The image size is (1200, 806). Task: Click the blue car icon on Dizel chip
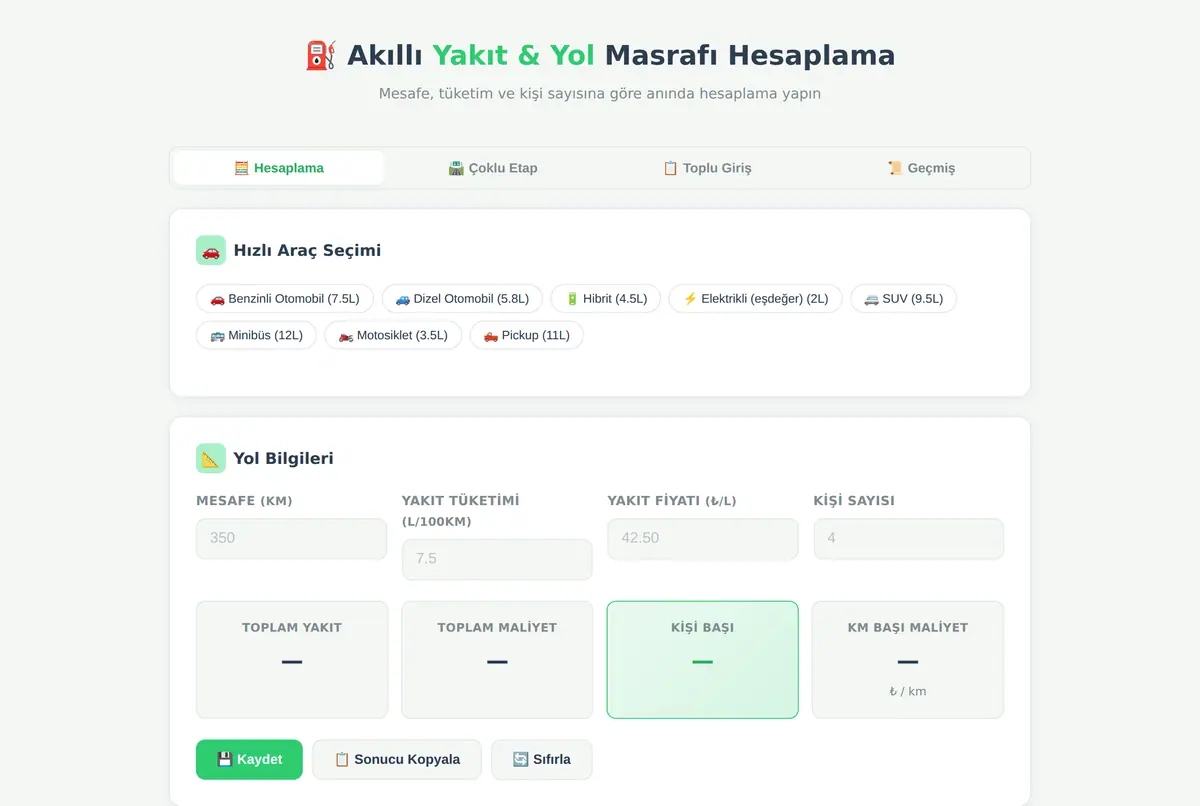point(402,299)
